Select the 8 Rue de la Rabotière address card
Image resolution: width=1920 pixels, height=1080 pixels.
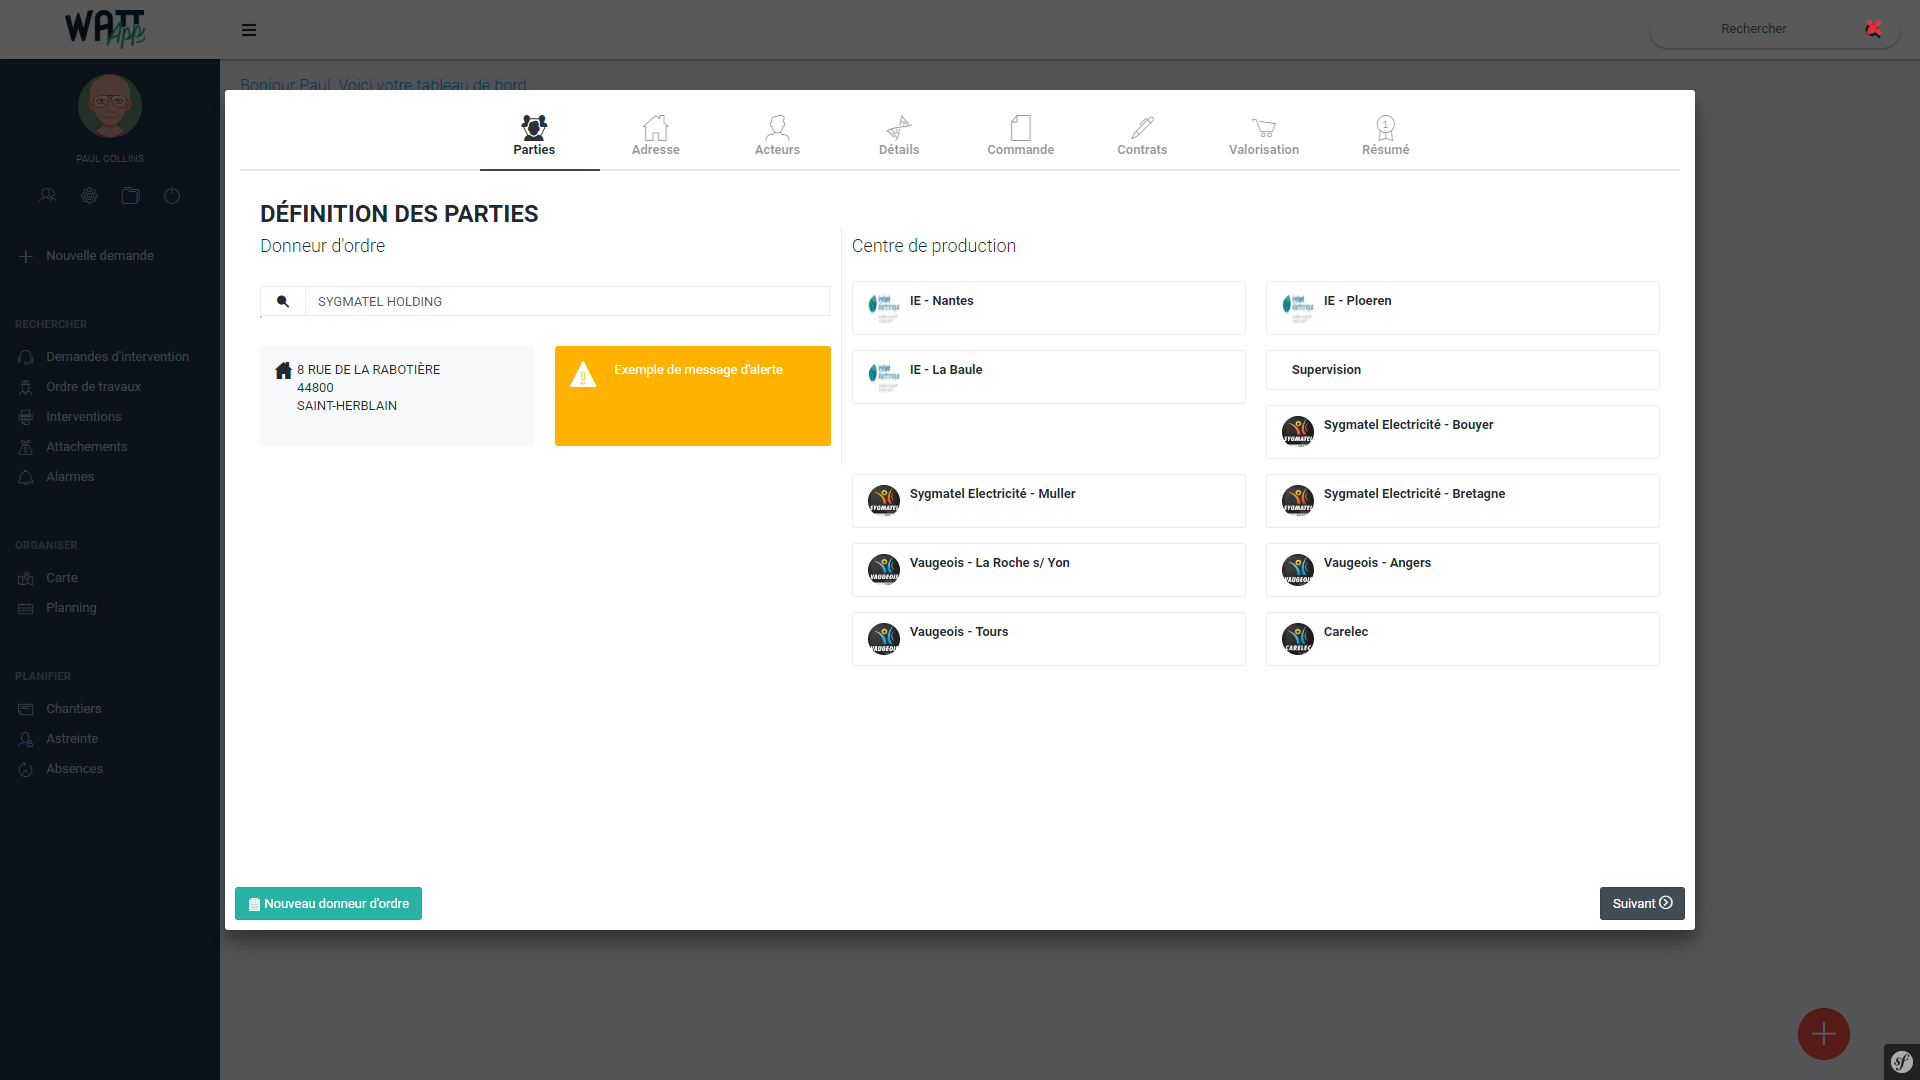pyautogui.click(x=397, y=396)
